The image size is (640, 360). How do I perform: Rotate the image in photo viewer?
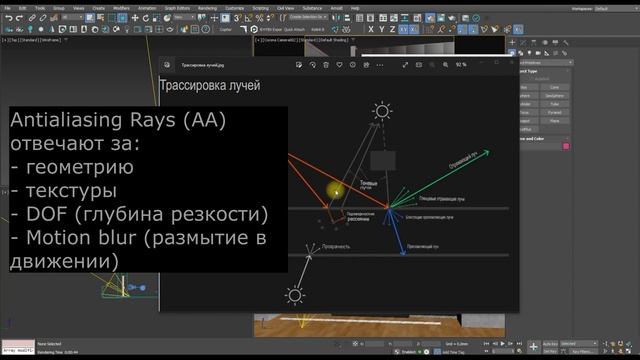[x=312, y=65]
